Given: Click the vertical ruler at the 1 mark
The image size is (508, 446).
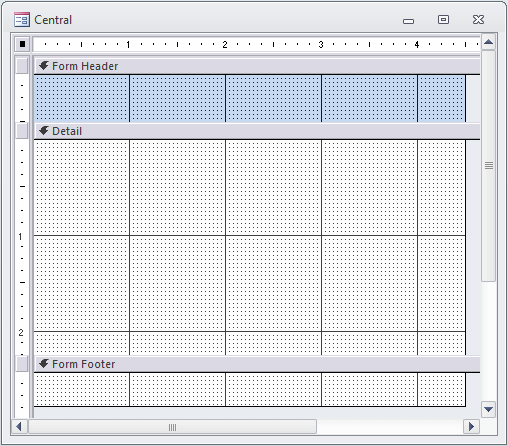Looking at the screenshot, I should tap(21, 237).
